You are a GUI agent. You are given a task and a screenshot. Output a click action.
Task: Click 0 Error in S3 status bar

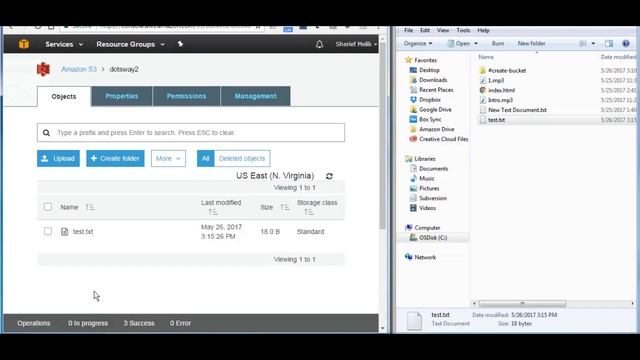point(180,323)
